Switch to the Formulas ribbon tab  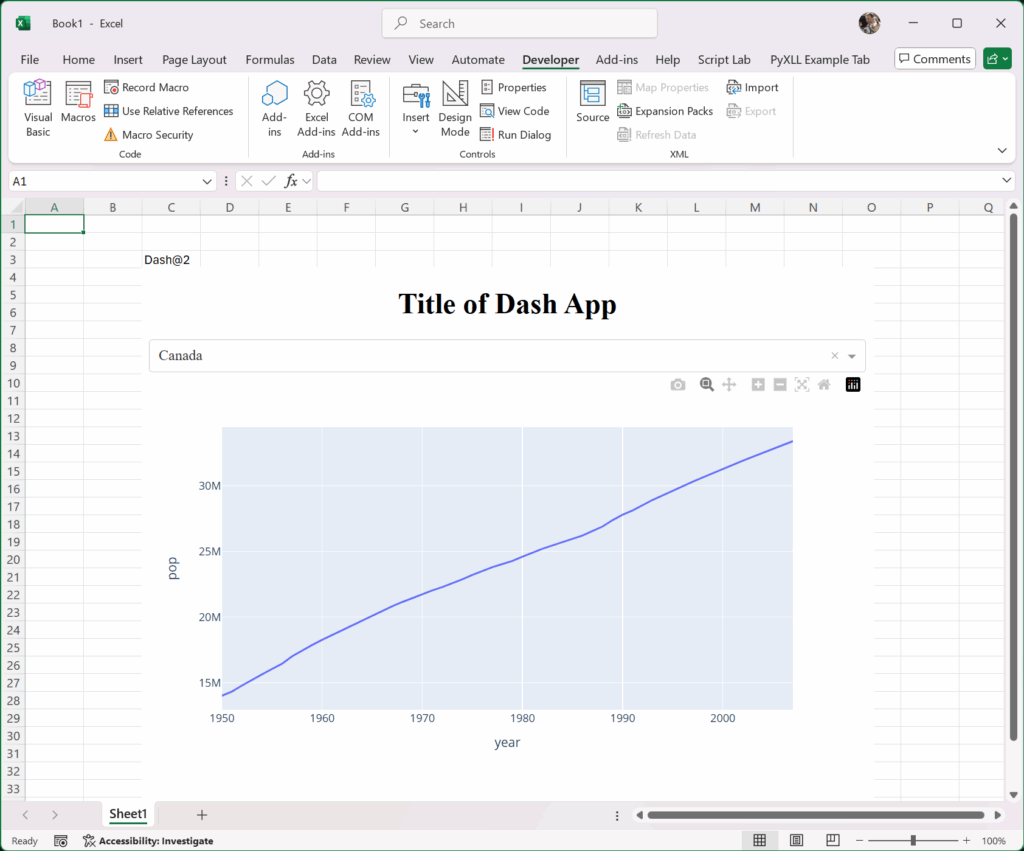pyautogui.click(x=270, y=60)
